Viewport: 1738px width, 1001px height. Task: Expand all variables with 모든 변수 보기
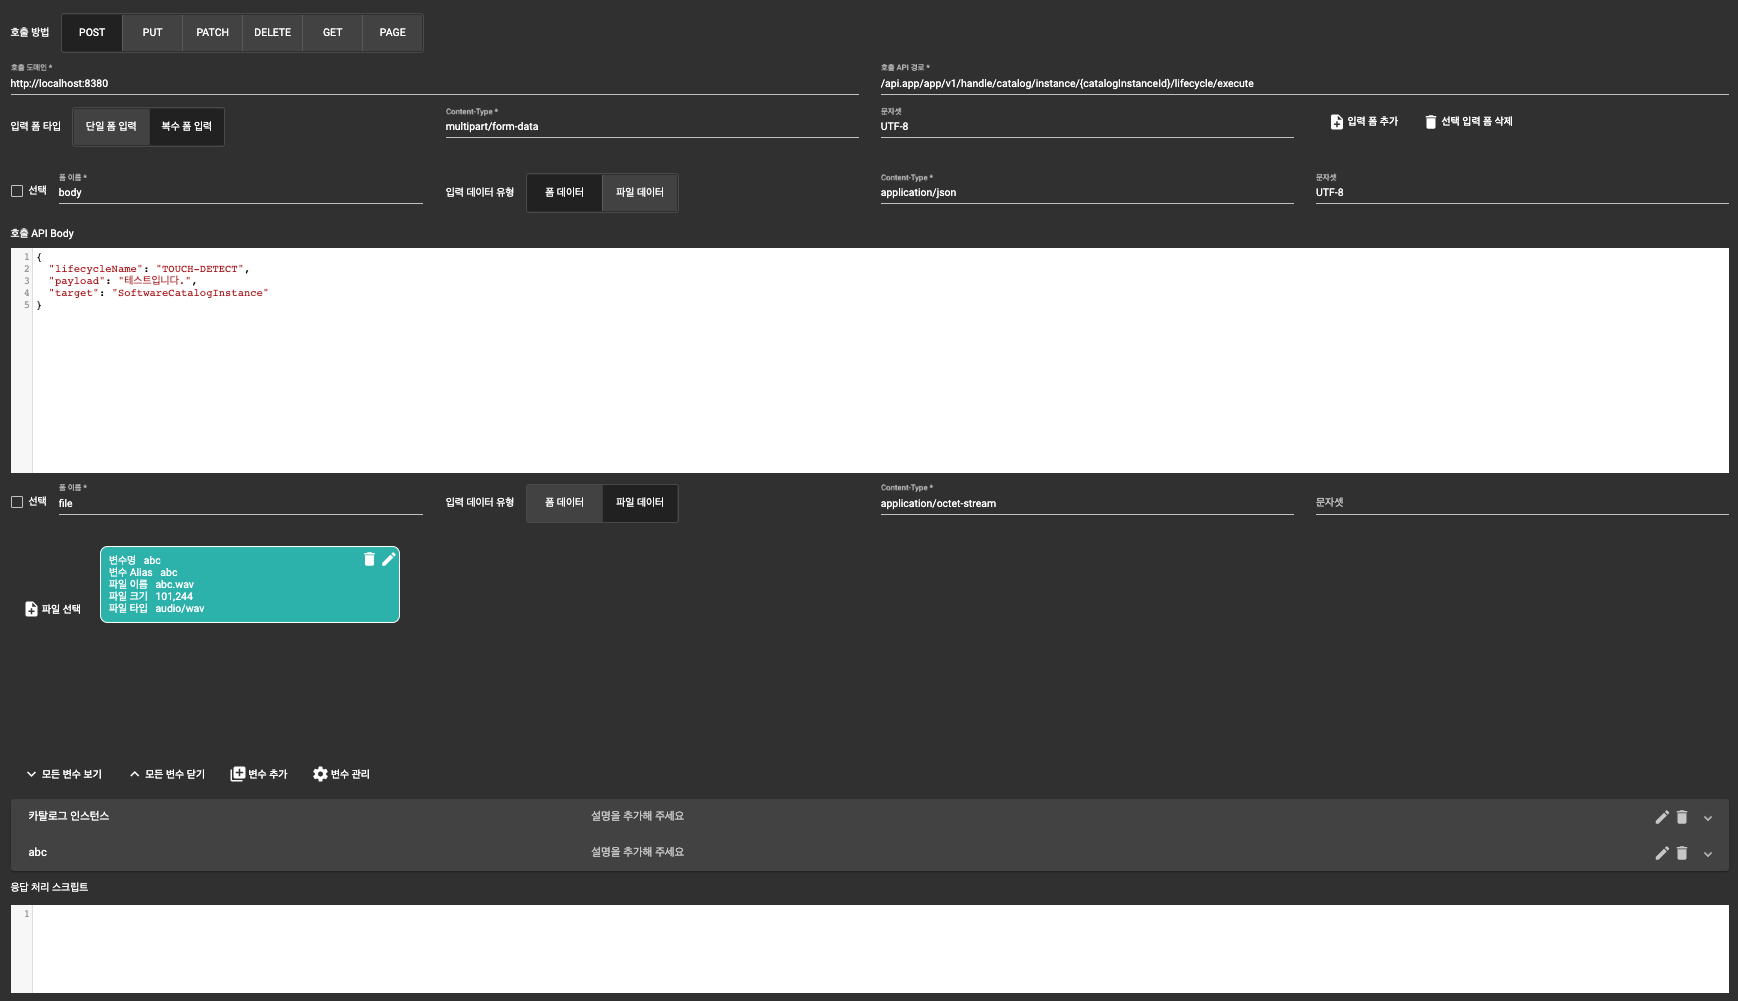(x=64, y=774)
